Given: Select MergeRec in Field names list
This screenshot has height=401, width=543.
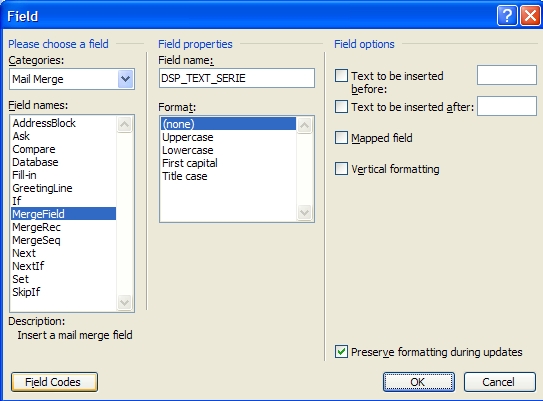Looking at the screenshot, I should pyautogui.click(x=36, y=227).
